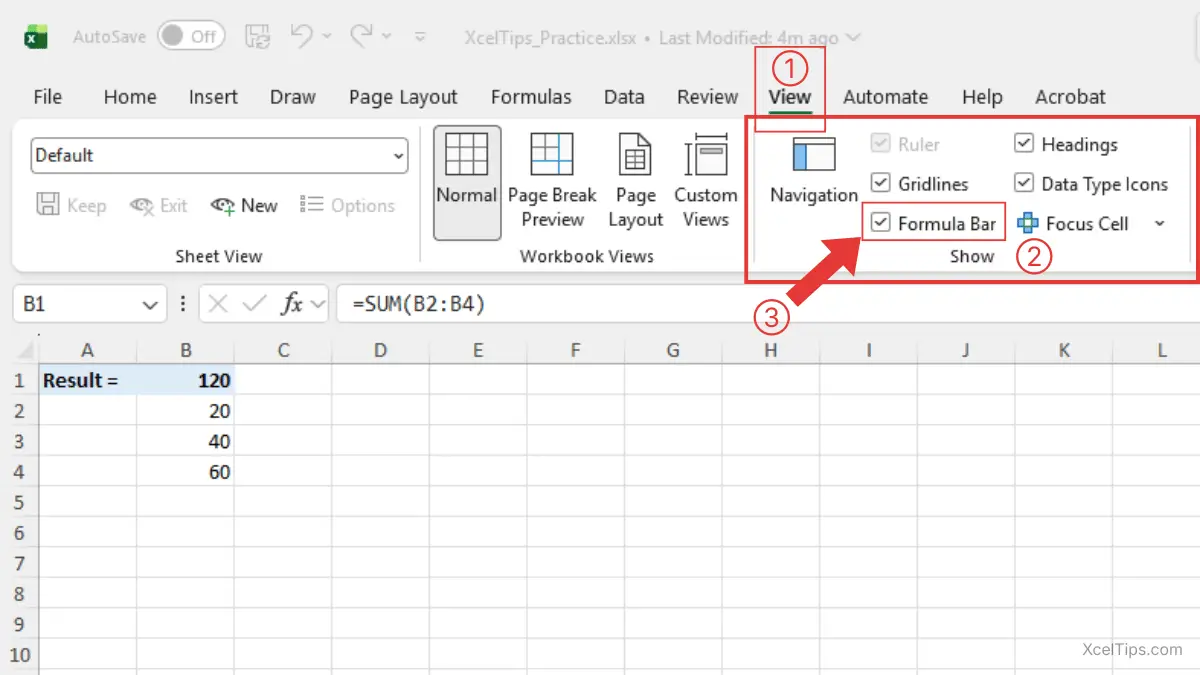Viewport: 1200px width, 675px height.
Task: Select the Normal workbook view icon
Action: point(466,181)
